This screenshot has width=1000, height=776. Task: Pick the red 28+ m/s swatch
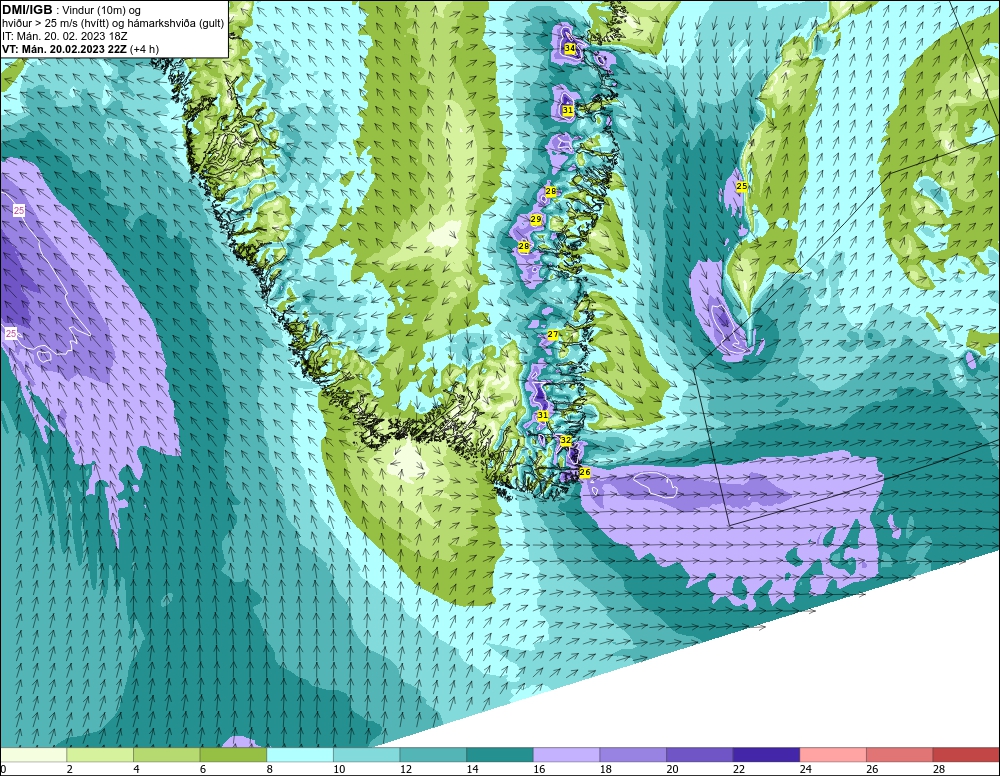pos(966,755)
